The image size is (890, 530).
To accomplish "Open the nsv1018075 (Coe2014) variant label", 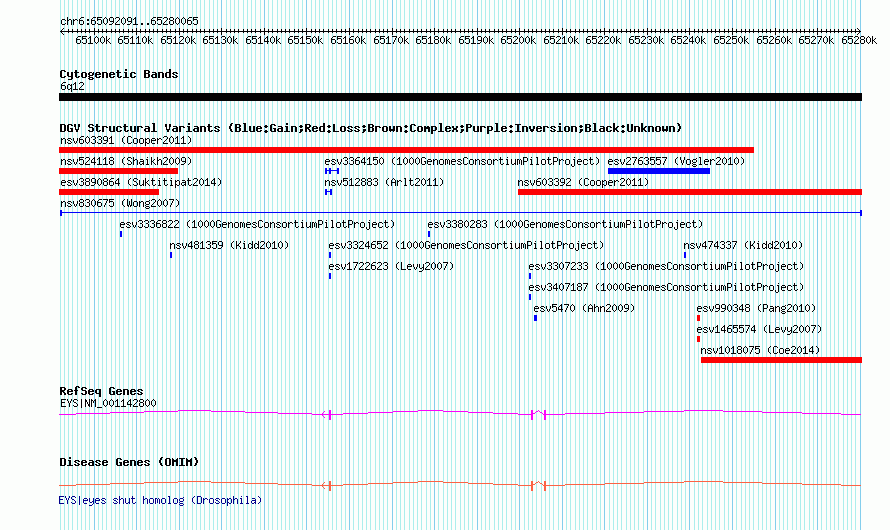I will coord(760,351).
